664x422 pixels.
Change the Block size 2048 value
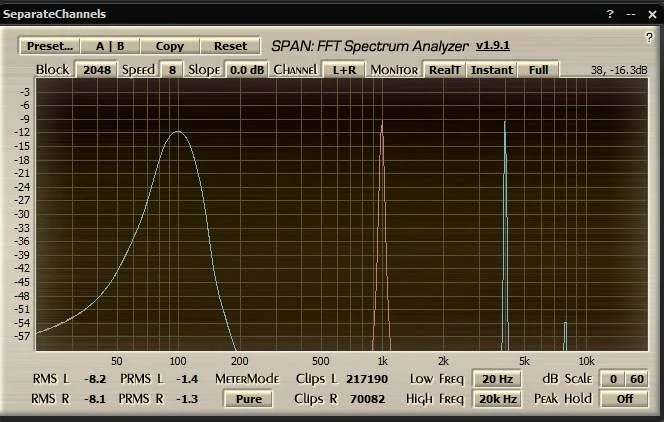coord(96,70)
